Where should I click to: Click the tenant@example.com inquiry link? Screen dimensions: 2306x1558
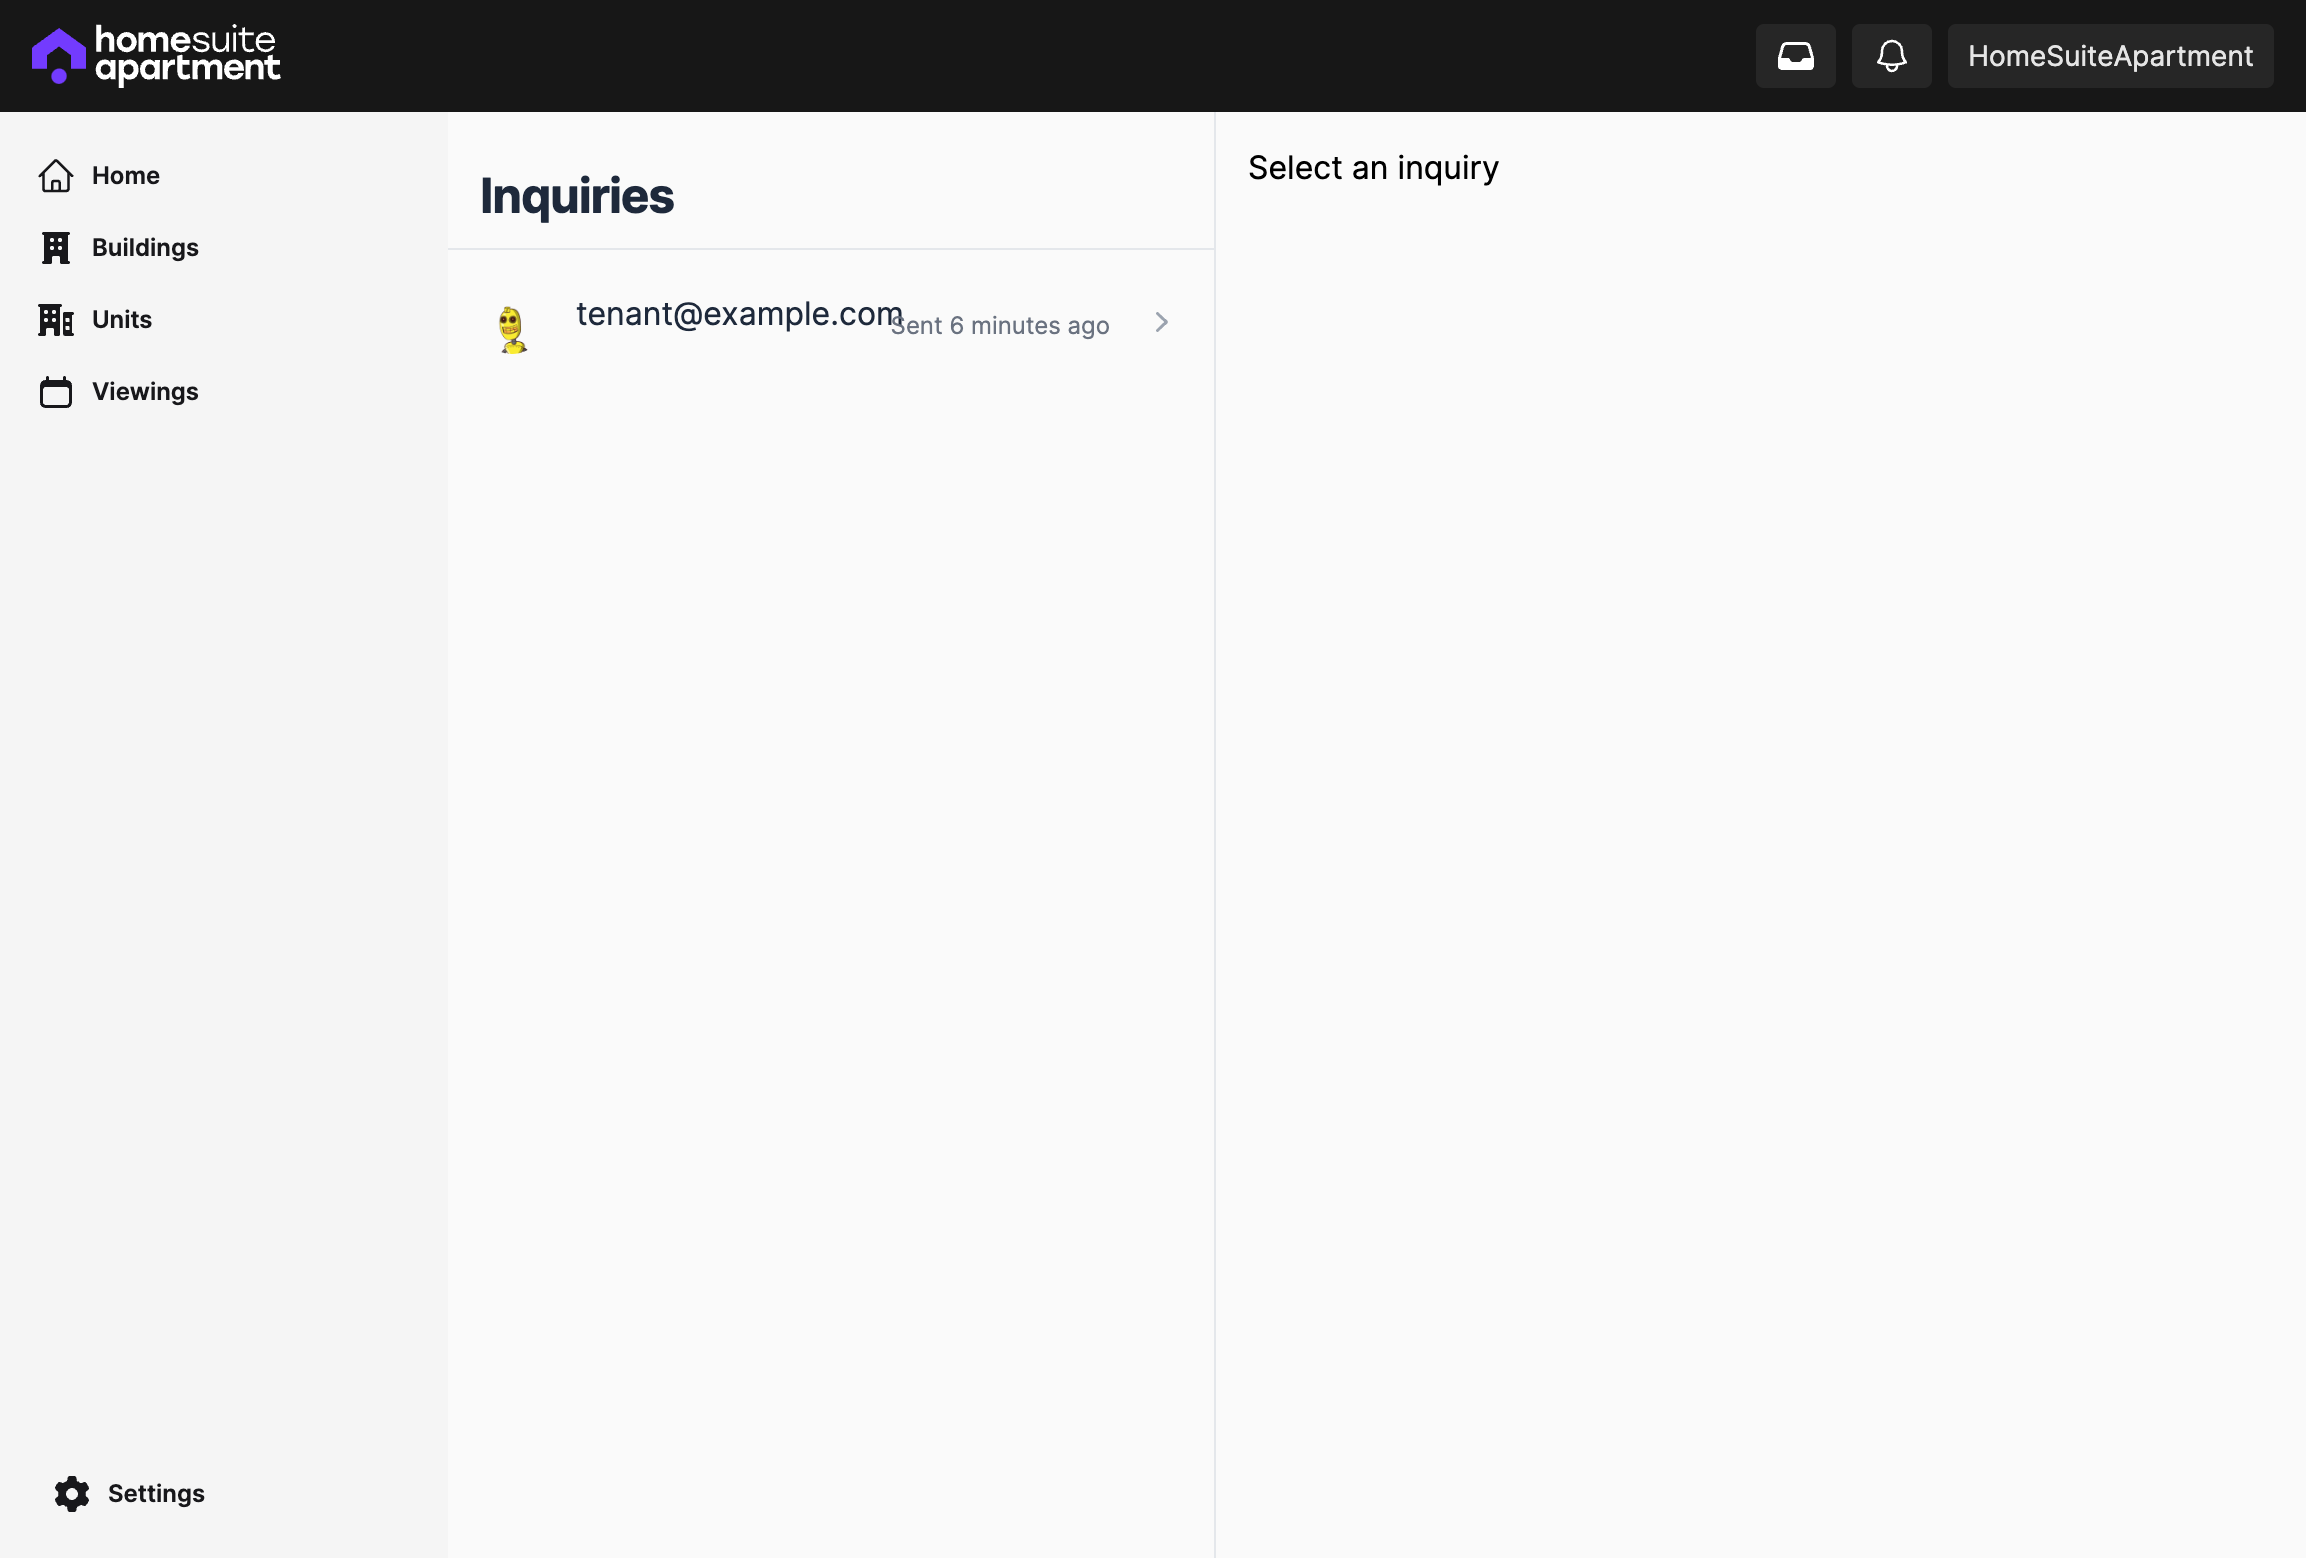(x=737, y=313)
